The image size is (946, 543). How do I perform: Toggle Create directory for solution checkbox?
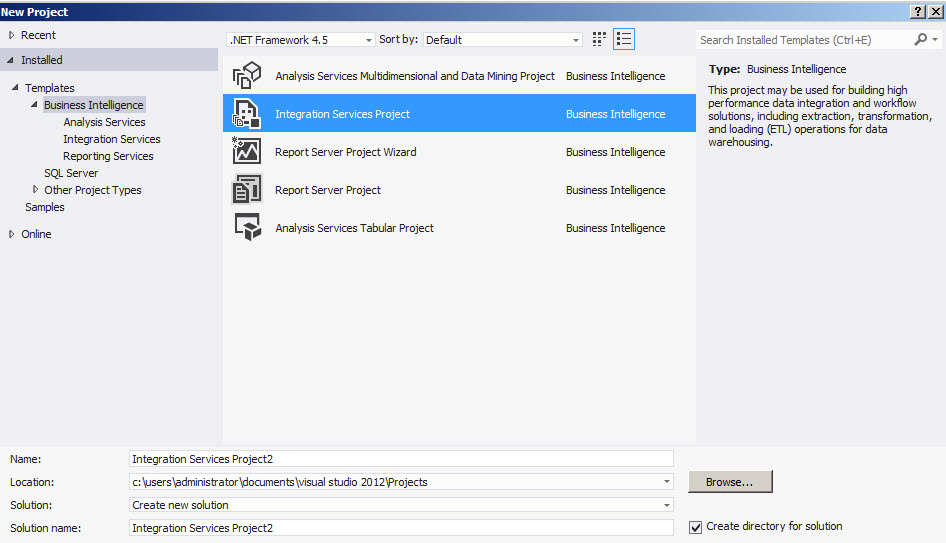tap(696, 527)
